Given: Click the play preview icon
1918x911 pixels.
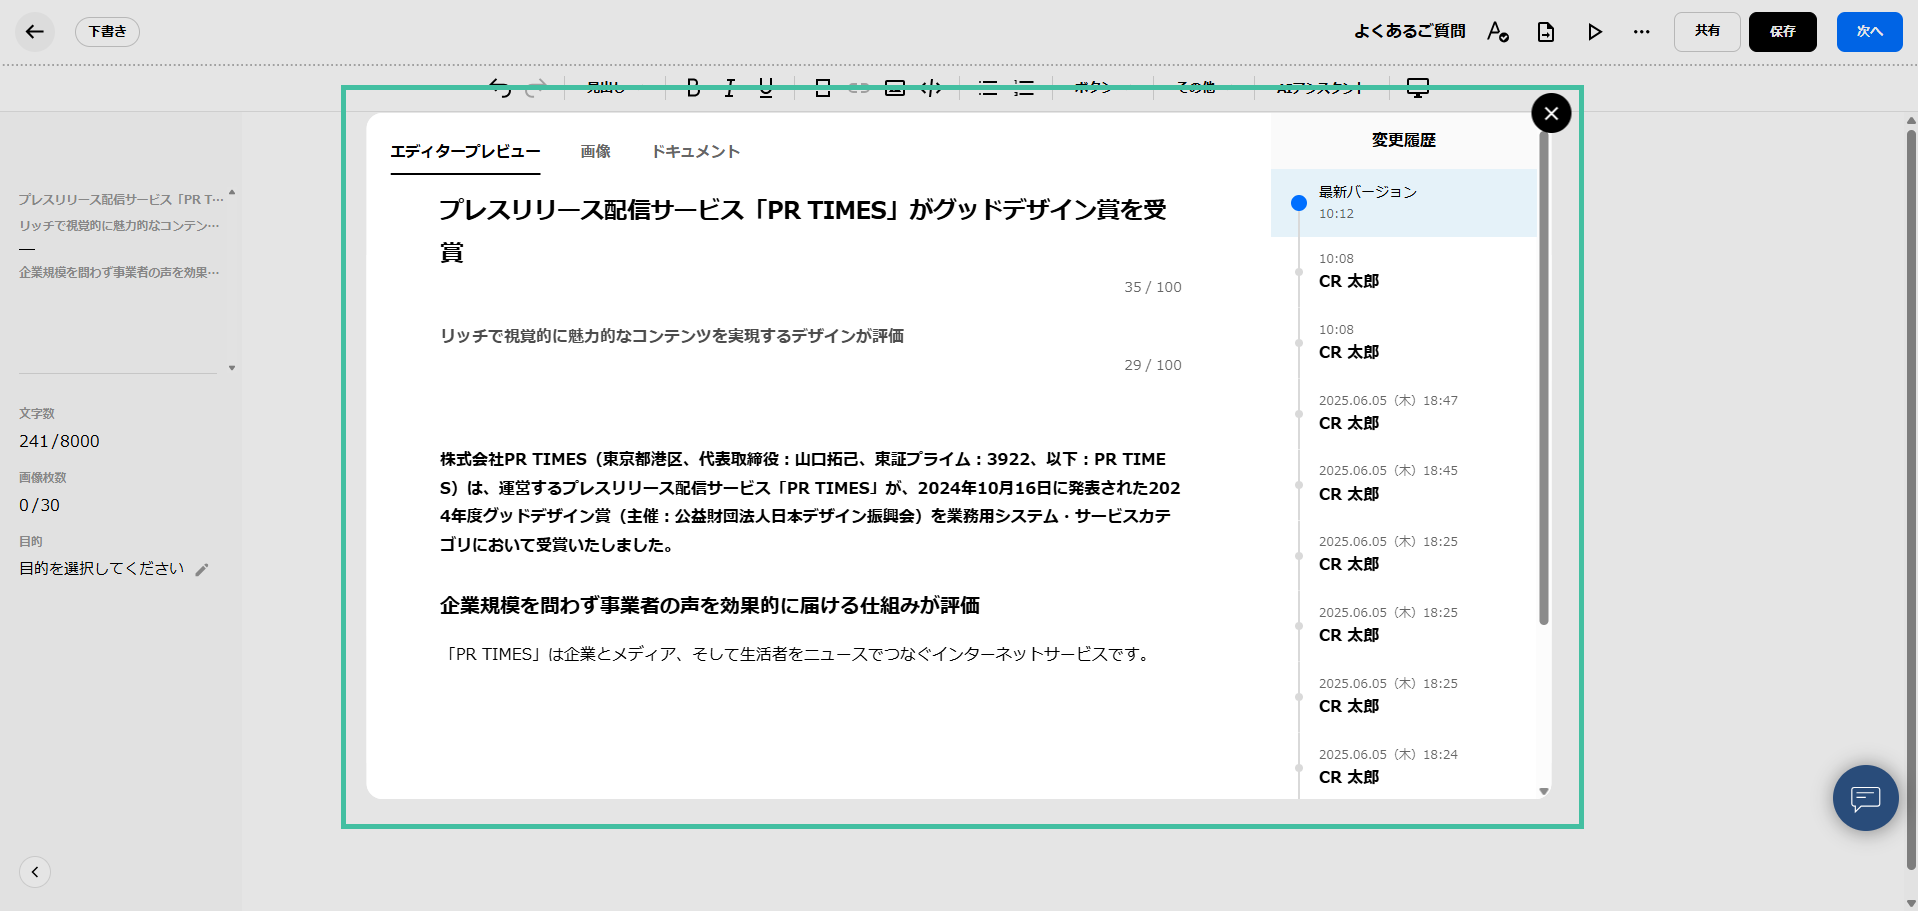Looking at the screenshot, I should click(1594, 32).
